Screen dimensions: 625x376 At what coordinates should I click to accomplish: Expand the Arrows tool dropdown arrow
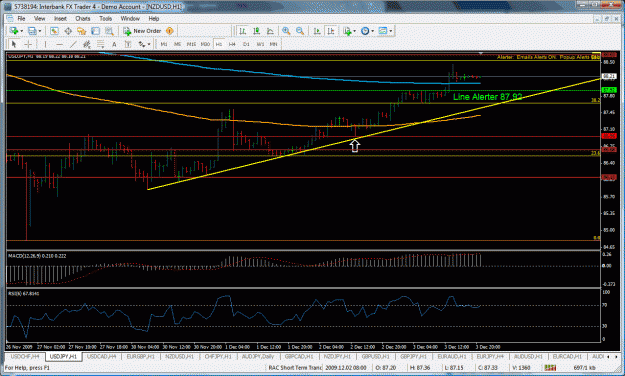coord(149,44)
